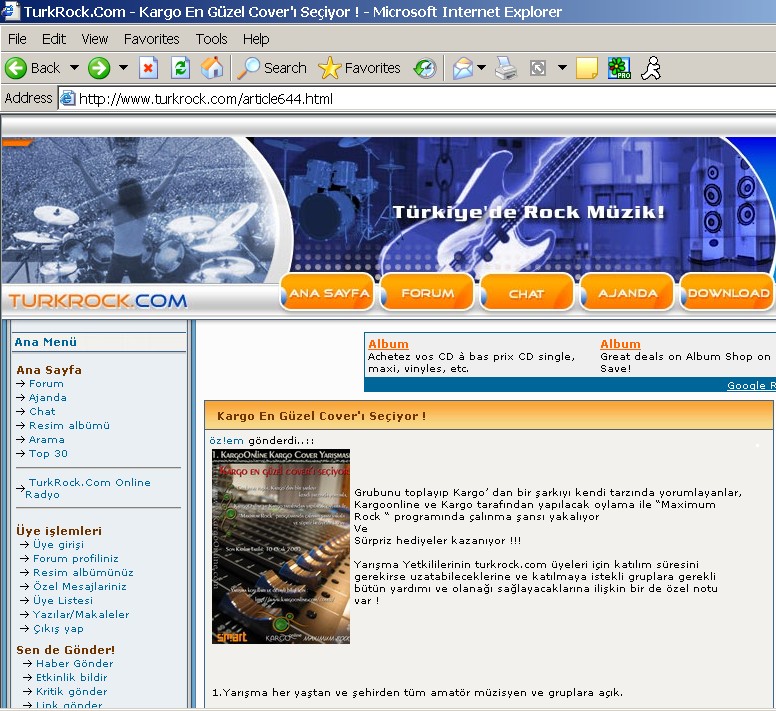
Task: Open the FORUM orange button
Action: (x=427, y=293)
